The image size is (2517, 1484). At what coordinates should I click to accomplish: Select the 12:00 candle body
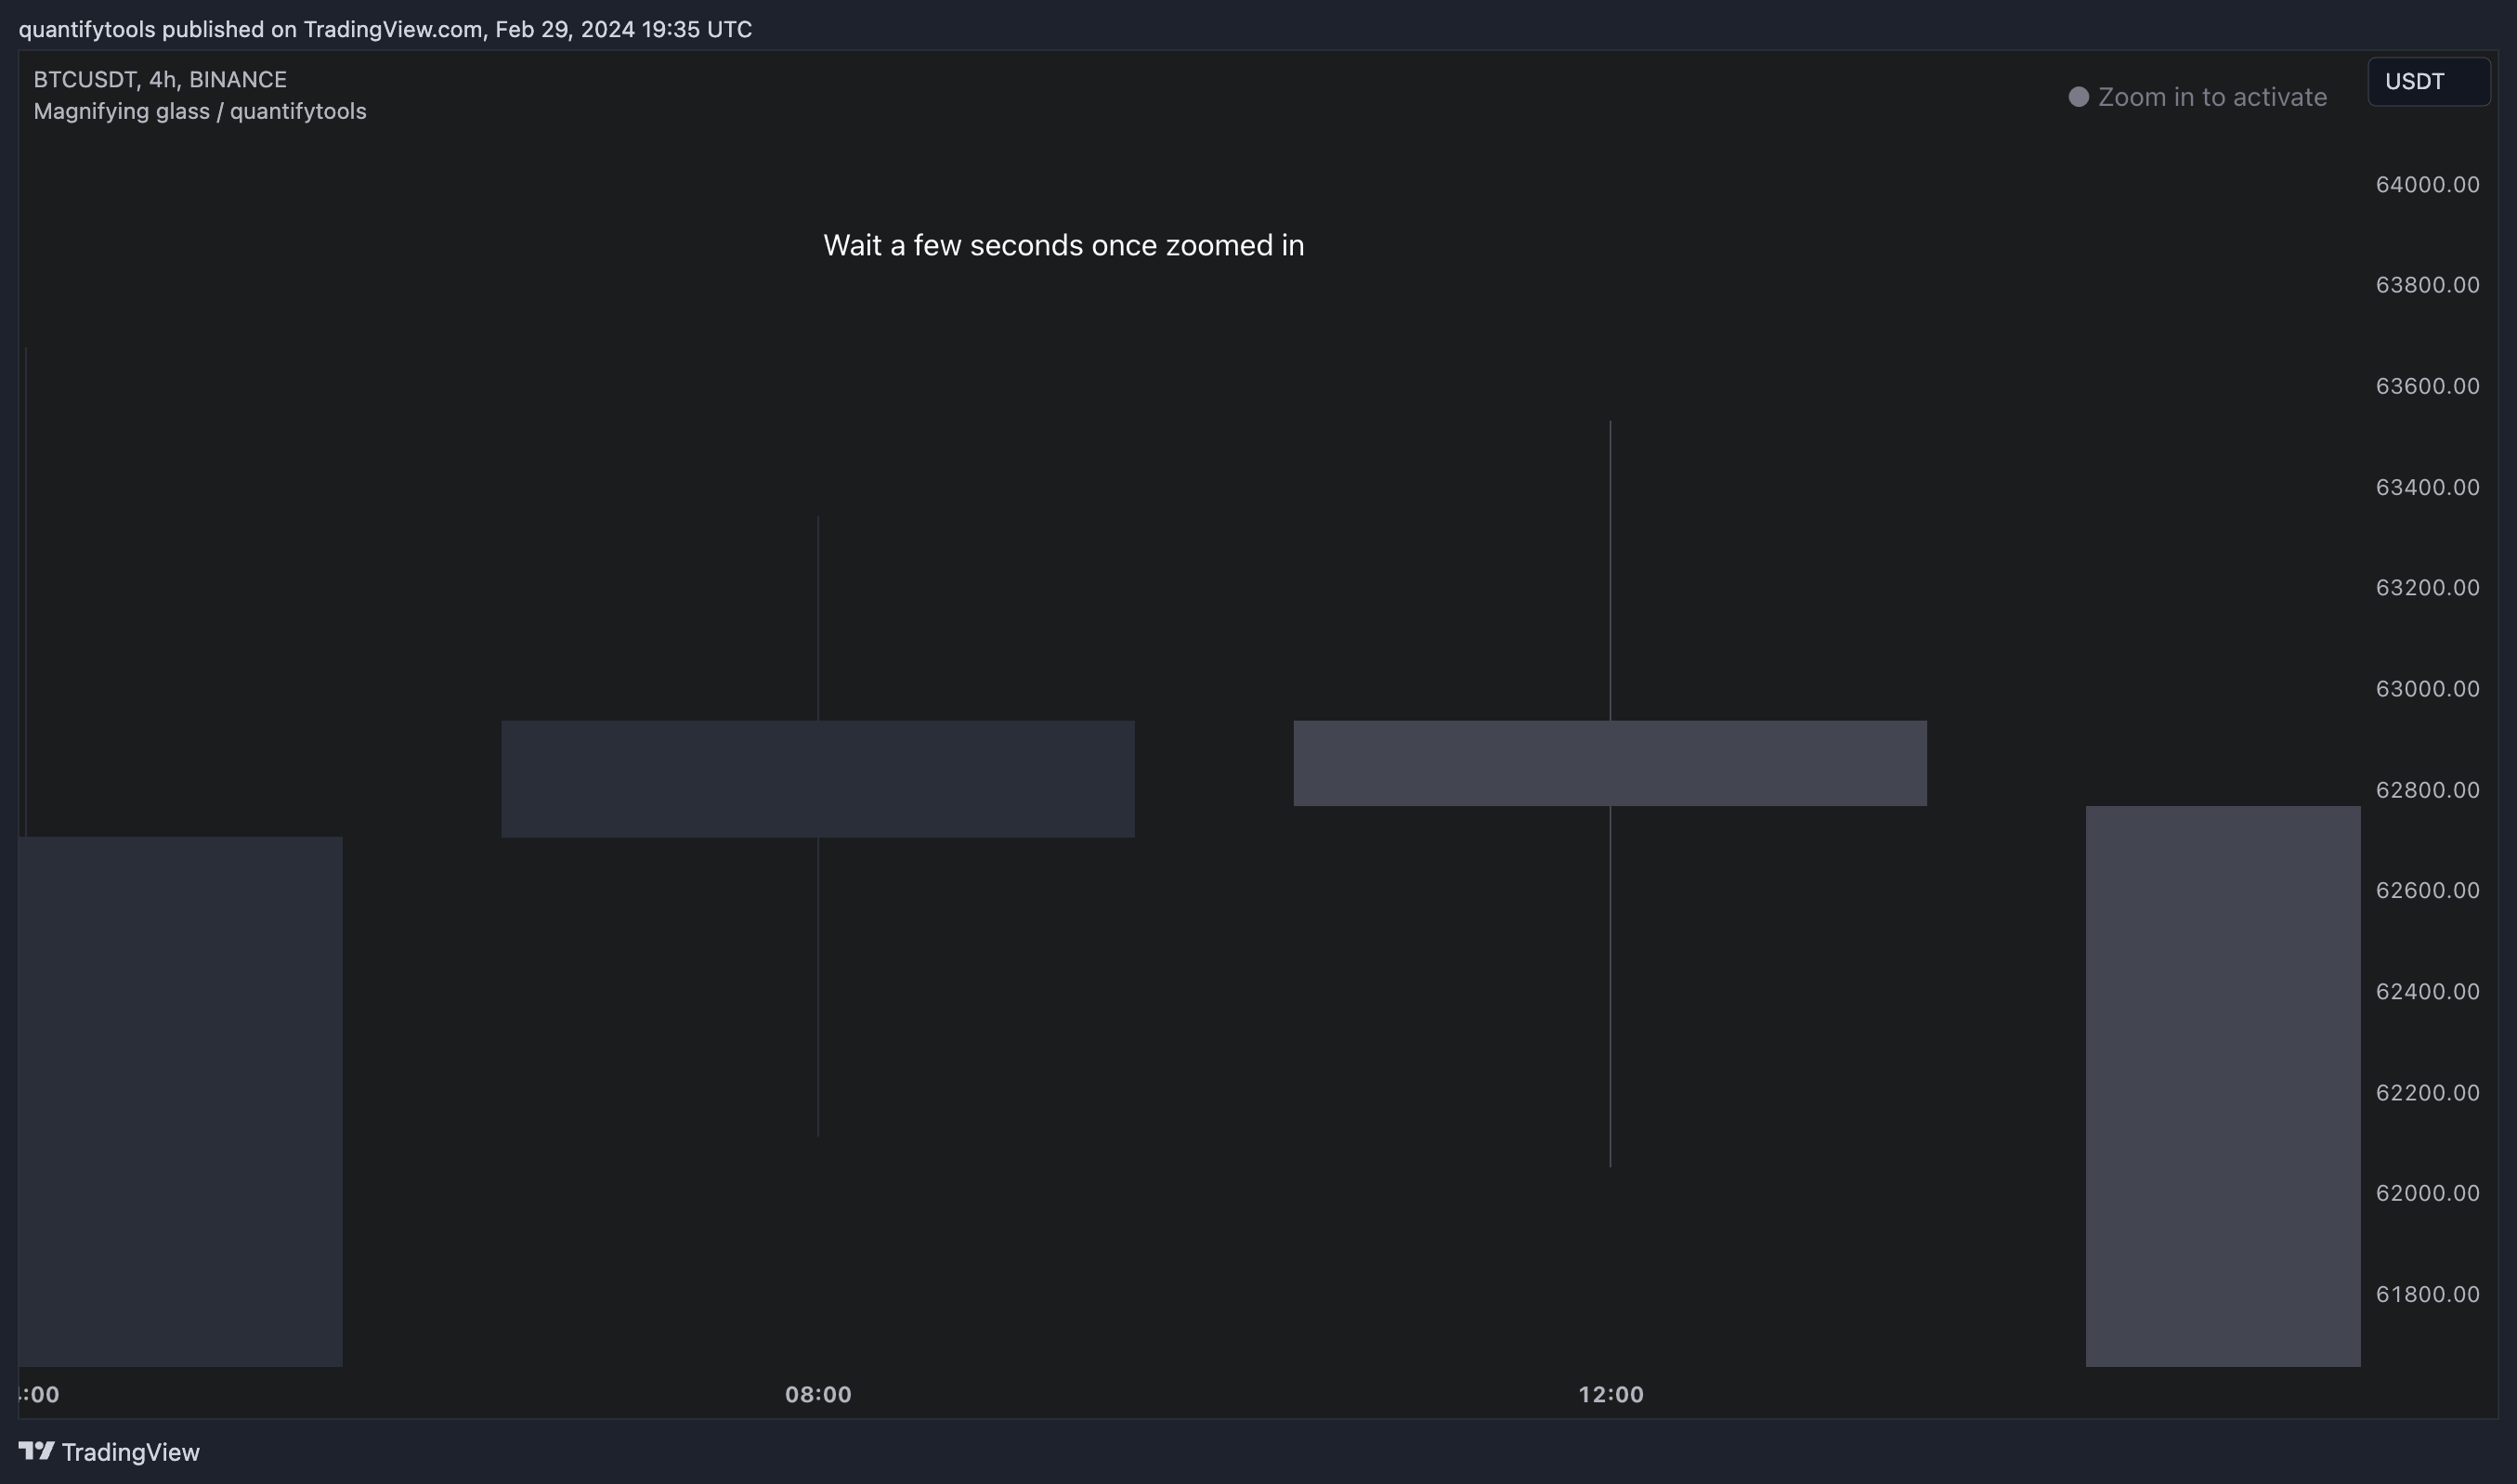(1610, 763)
